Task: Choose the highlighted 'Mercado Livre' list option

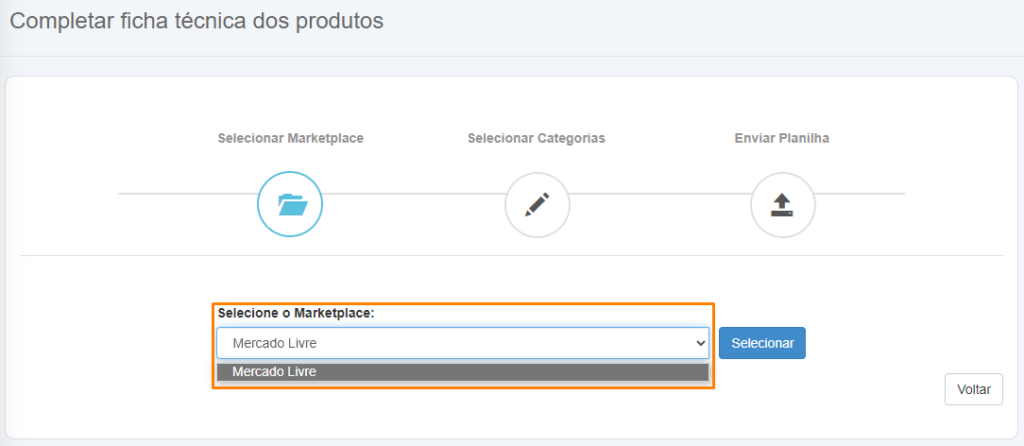Action: pyautogui.click(x=463, y=372)
